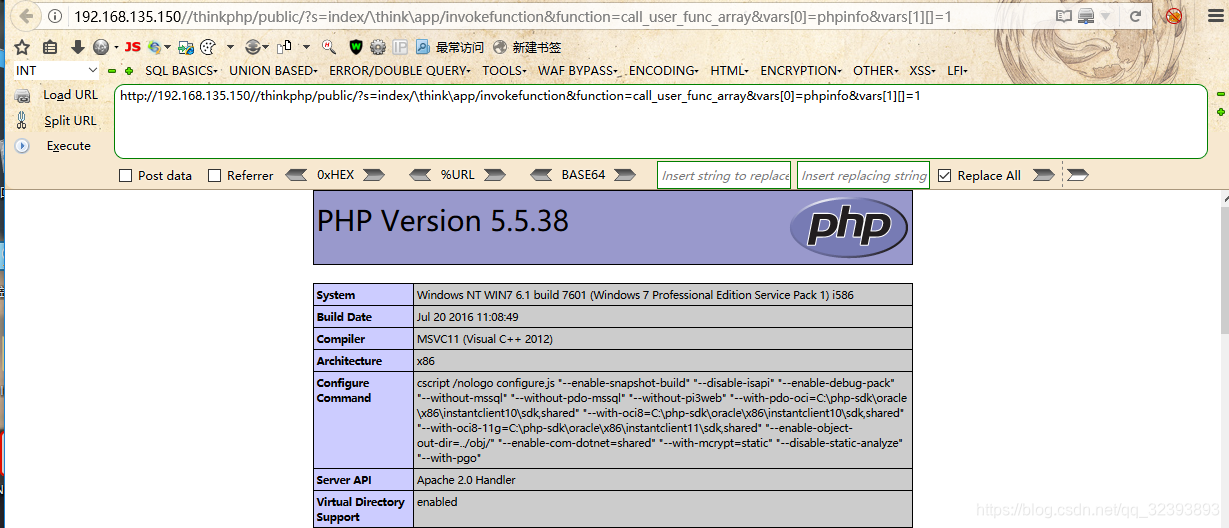Click the red JS toolbar icon
Image resolution: width=1229 pixels, height=528 pixels.
click(x=132, y=46)
